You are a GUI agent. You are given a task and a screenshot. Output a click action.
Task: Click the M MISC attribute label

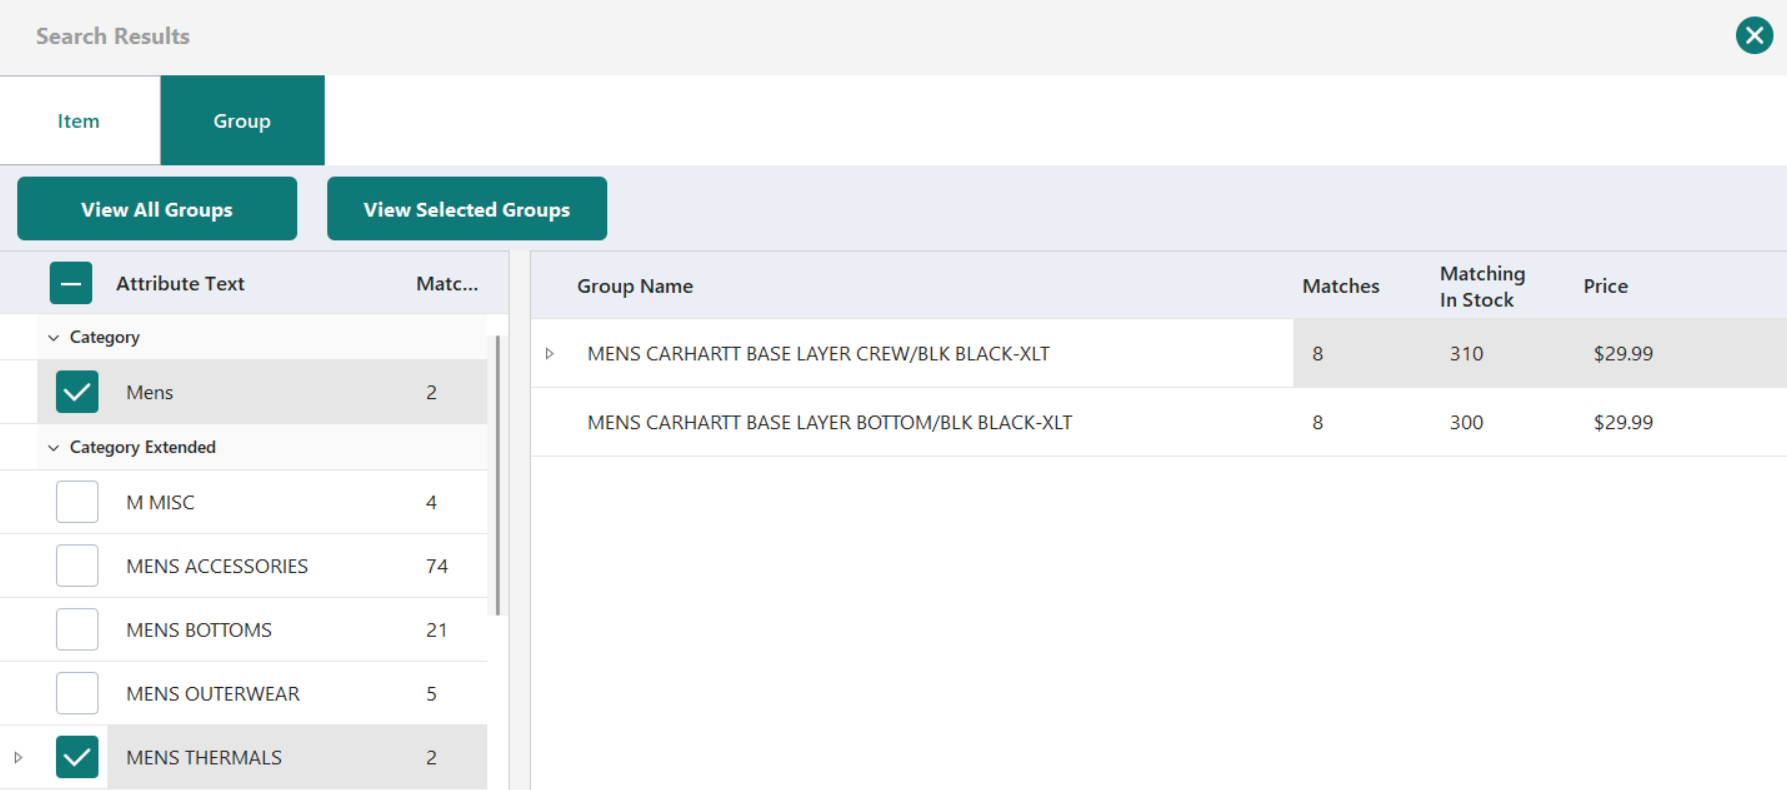pyautogui.click(x=160, y=503)
